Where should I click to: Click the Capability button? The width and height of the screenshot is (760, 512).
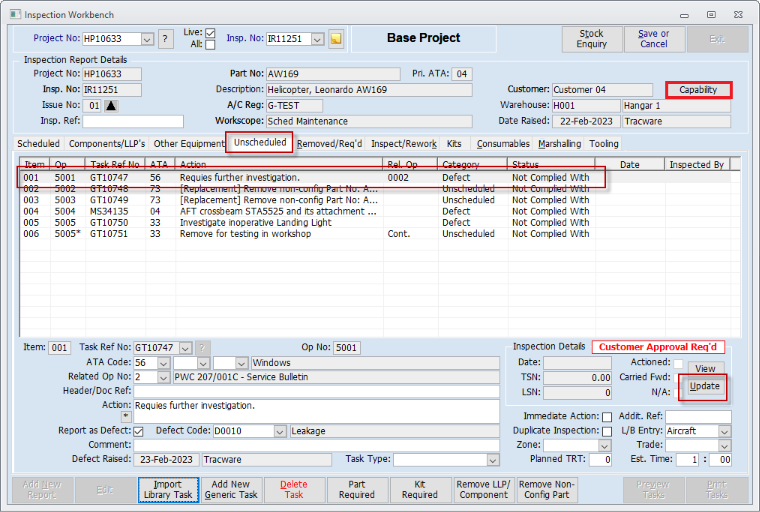(698, 90)
